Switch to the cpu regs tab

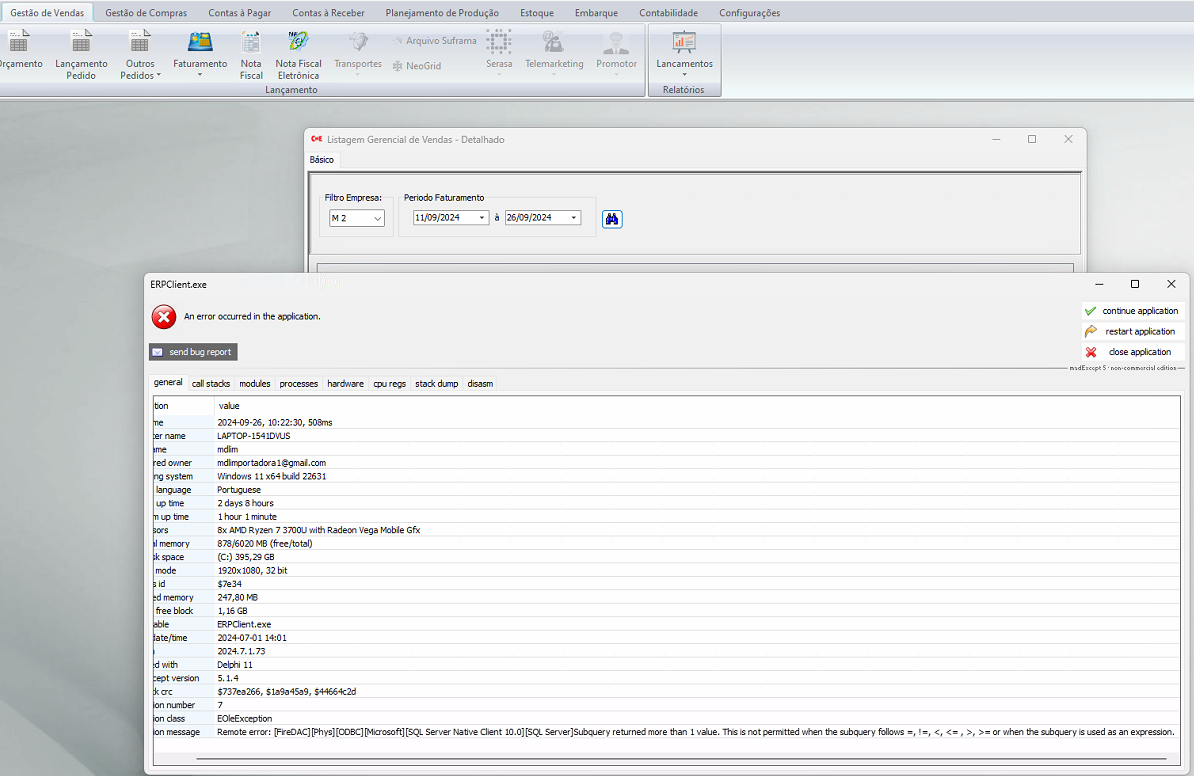point(390,384)
